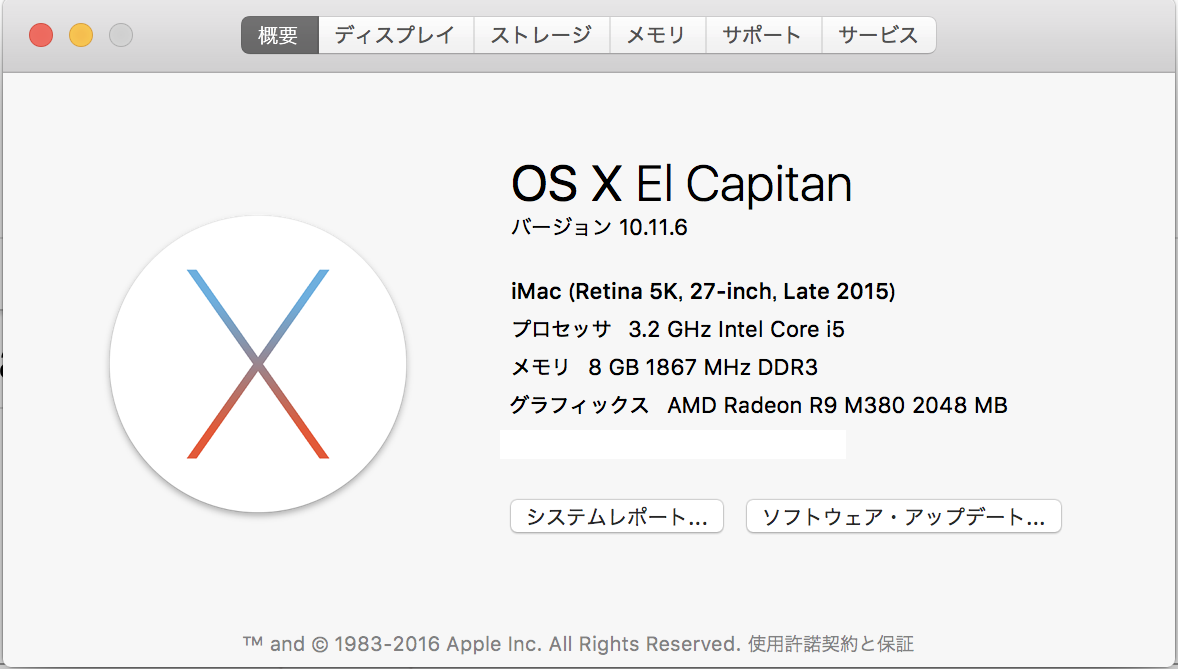This screenshot has width=1178, height=669.
Task: Open the 使用許諾契約と保証 link
Action: (830, 643)
